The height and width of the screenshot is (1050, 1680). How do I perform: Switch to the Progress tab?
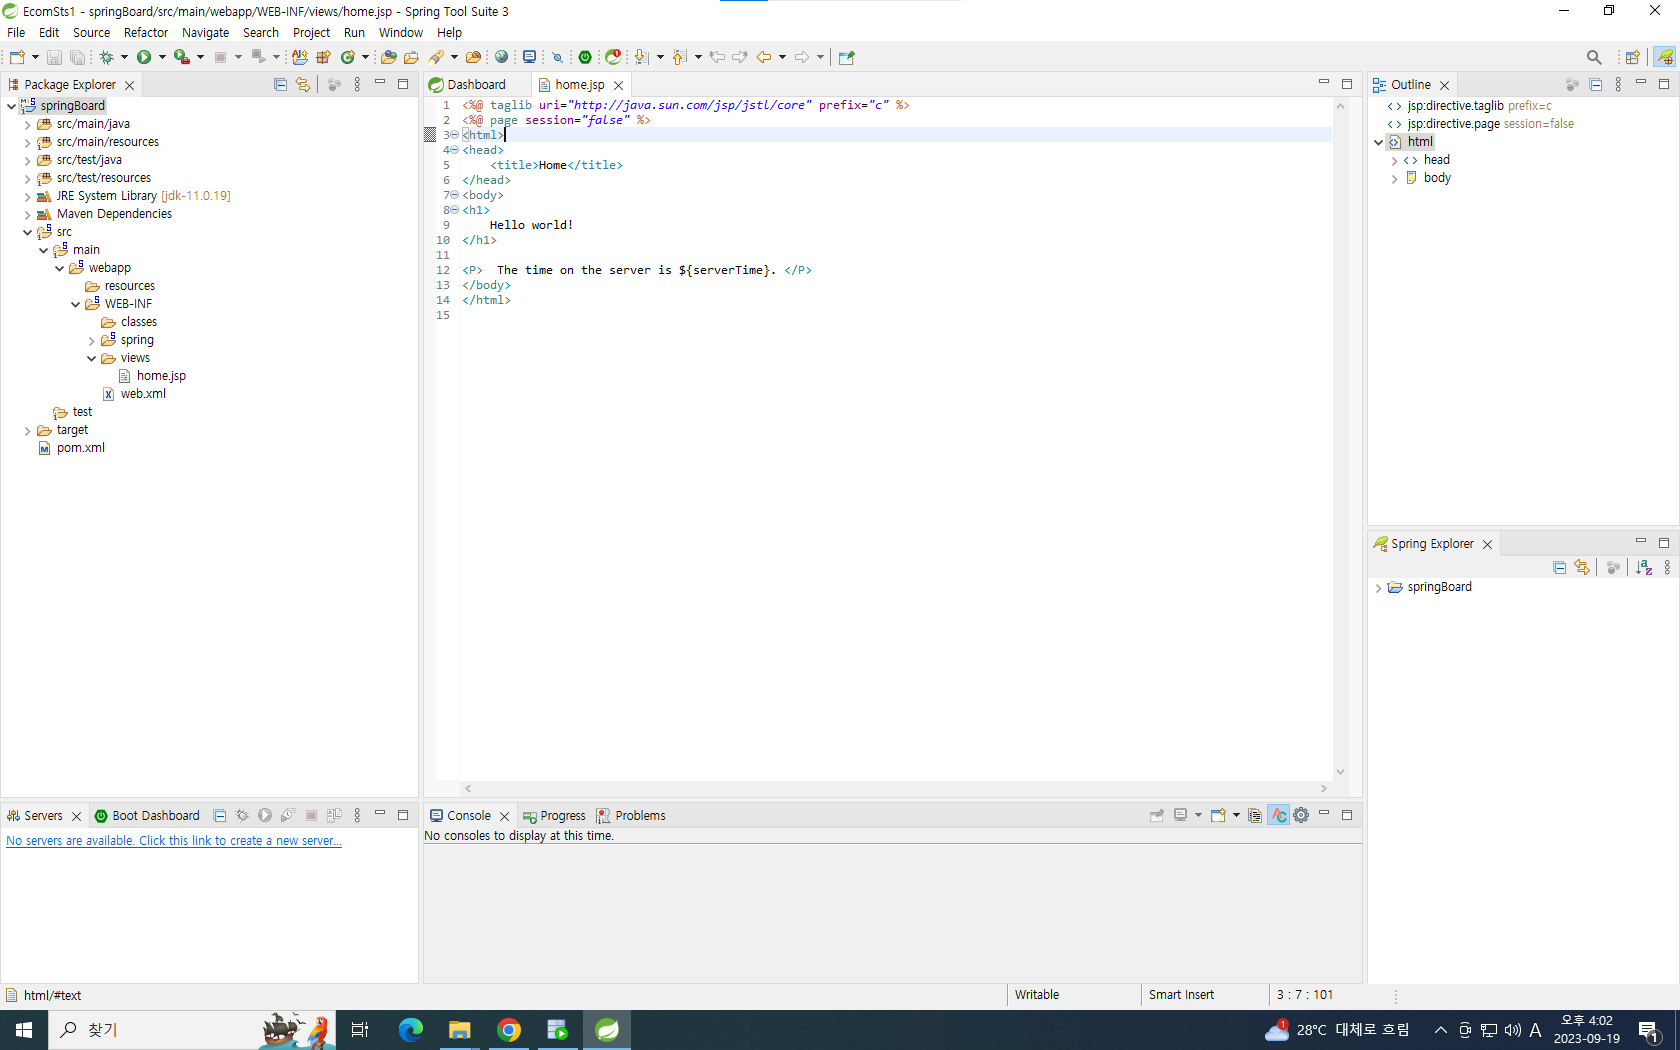tap(554, 816)
